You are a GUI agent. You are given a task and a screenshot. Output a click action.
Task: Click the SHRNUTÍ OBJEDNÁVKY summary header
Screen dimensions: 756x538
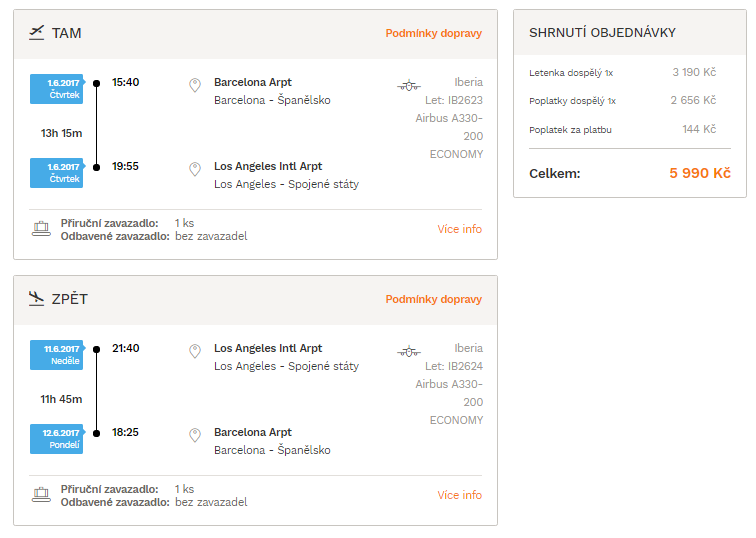click(x=602, y=33)
